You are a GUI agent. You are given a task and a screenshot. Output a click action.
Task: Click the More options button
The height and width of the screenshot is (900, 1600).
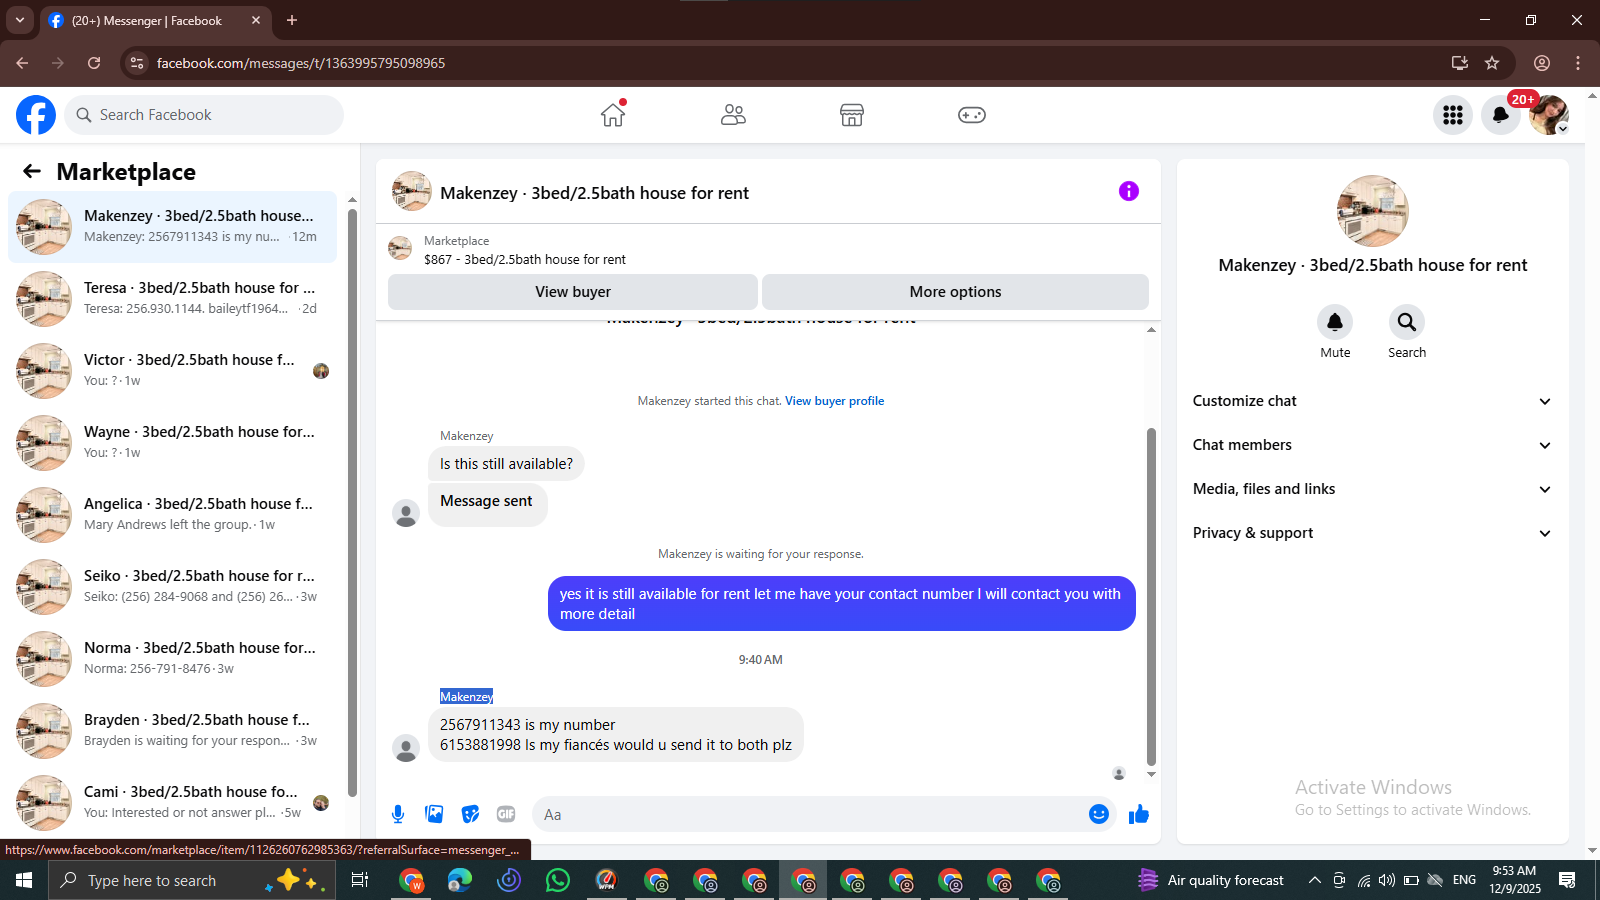[x=955, y=292]
